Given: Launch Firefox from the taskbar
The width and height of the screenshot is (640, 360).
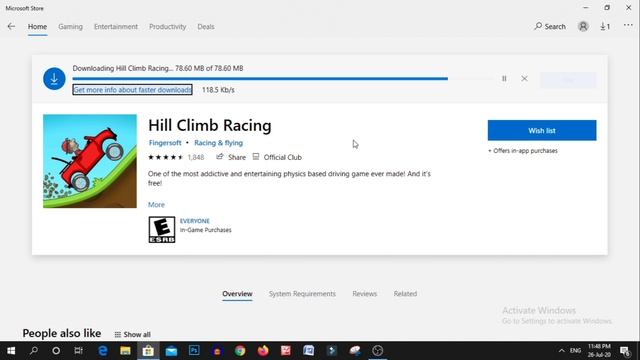Looking at the screenshot, I should coord(263,351).
